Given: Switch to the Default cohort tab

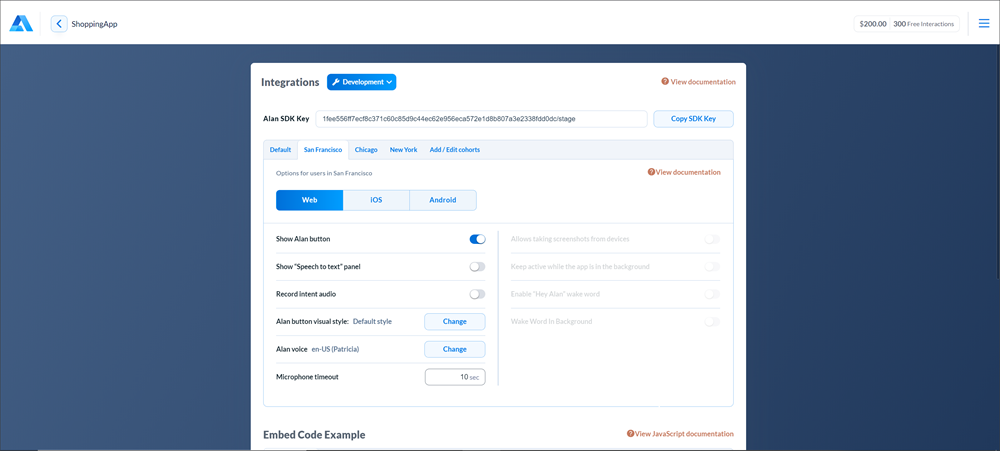Looking at the screenshot, I should pyautogui.click(x=280, y=150).
